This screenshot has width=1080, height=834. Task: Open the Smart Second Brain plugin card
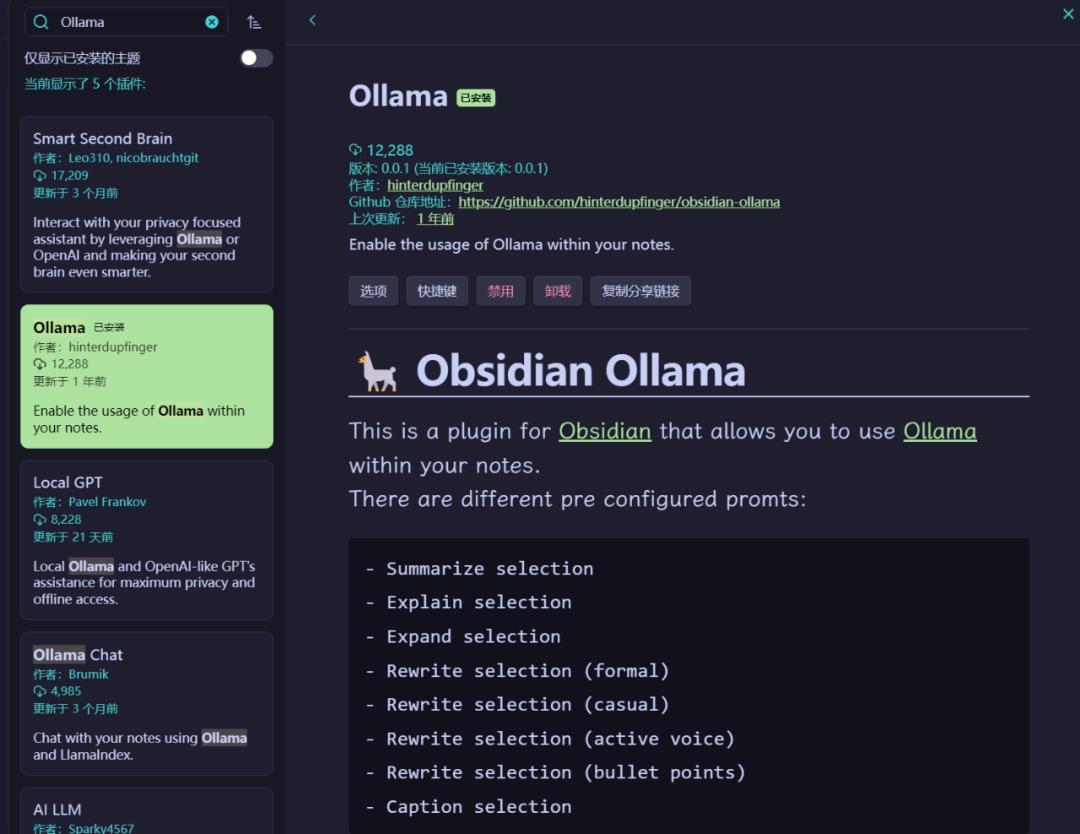coord(146,204)
